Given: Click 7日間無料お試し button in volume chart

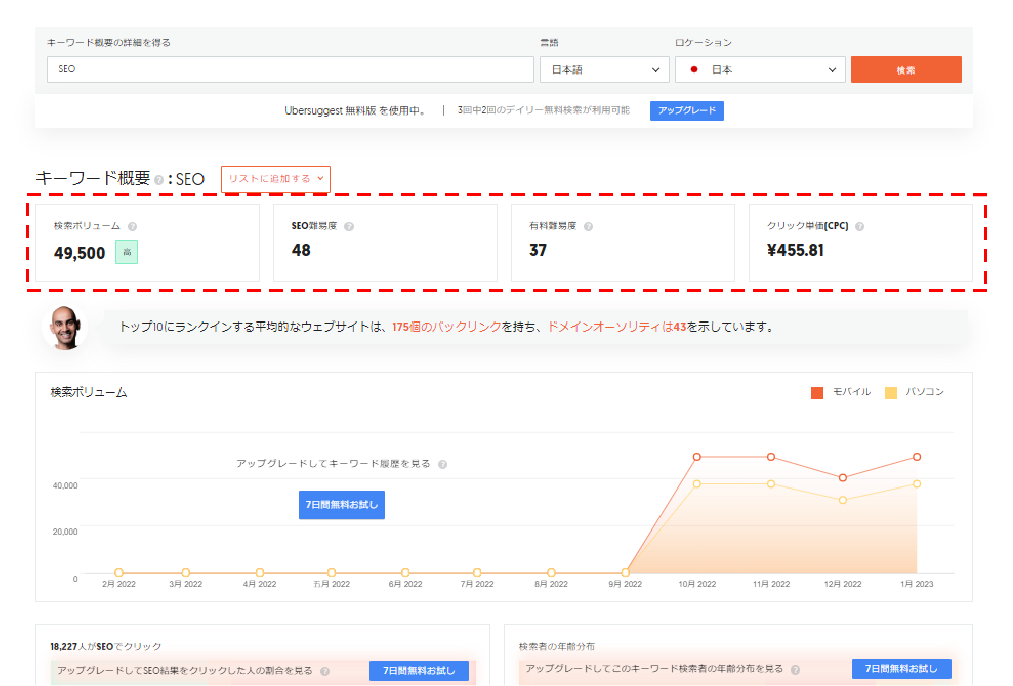Looking at the screenshot, I should pos(342,504).
